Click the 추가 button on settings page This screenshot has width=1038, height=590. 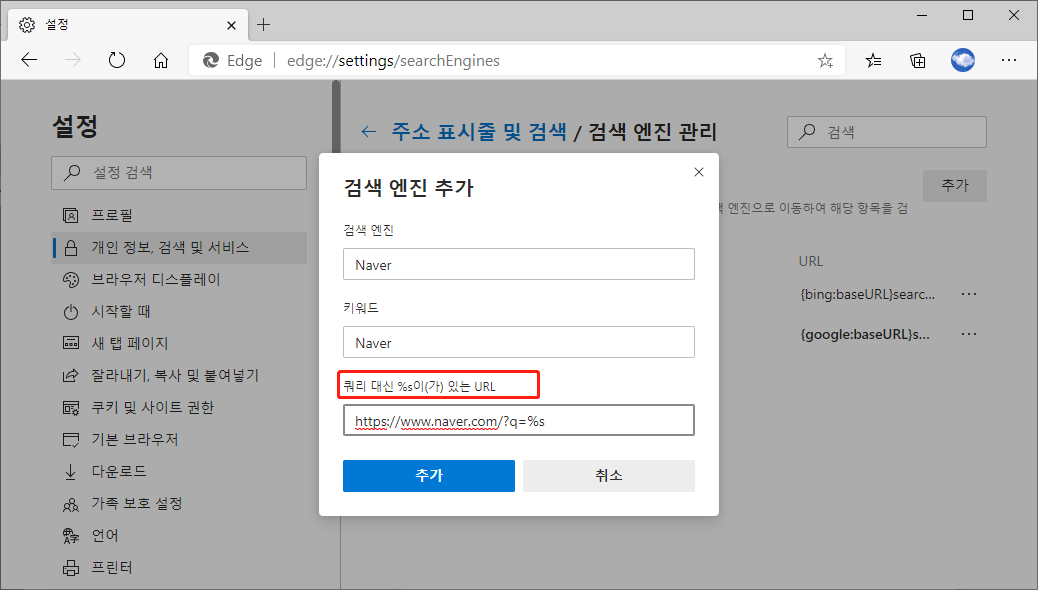(x=955, y=185)
